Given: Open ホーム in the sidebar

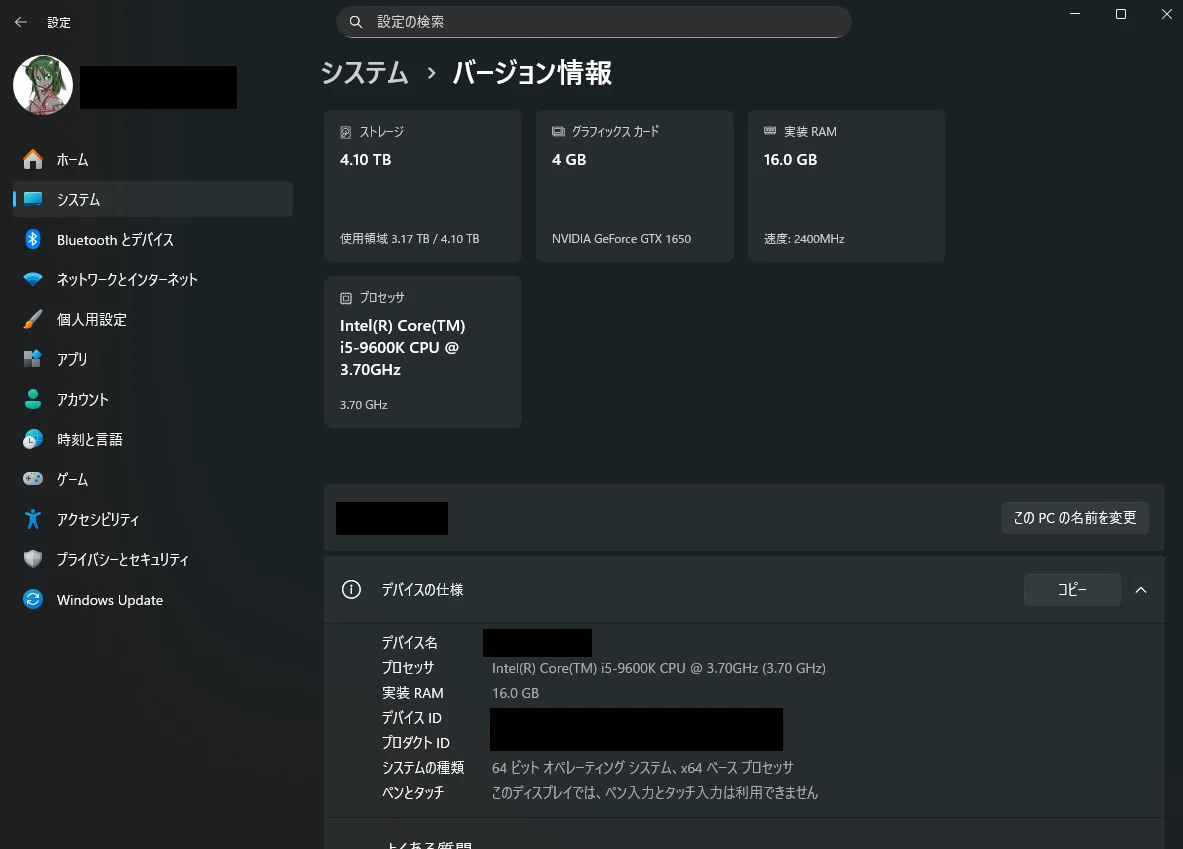Looking at the screenshot, I should 152,159.
